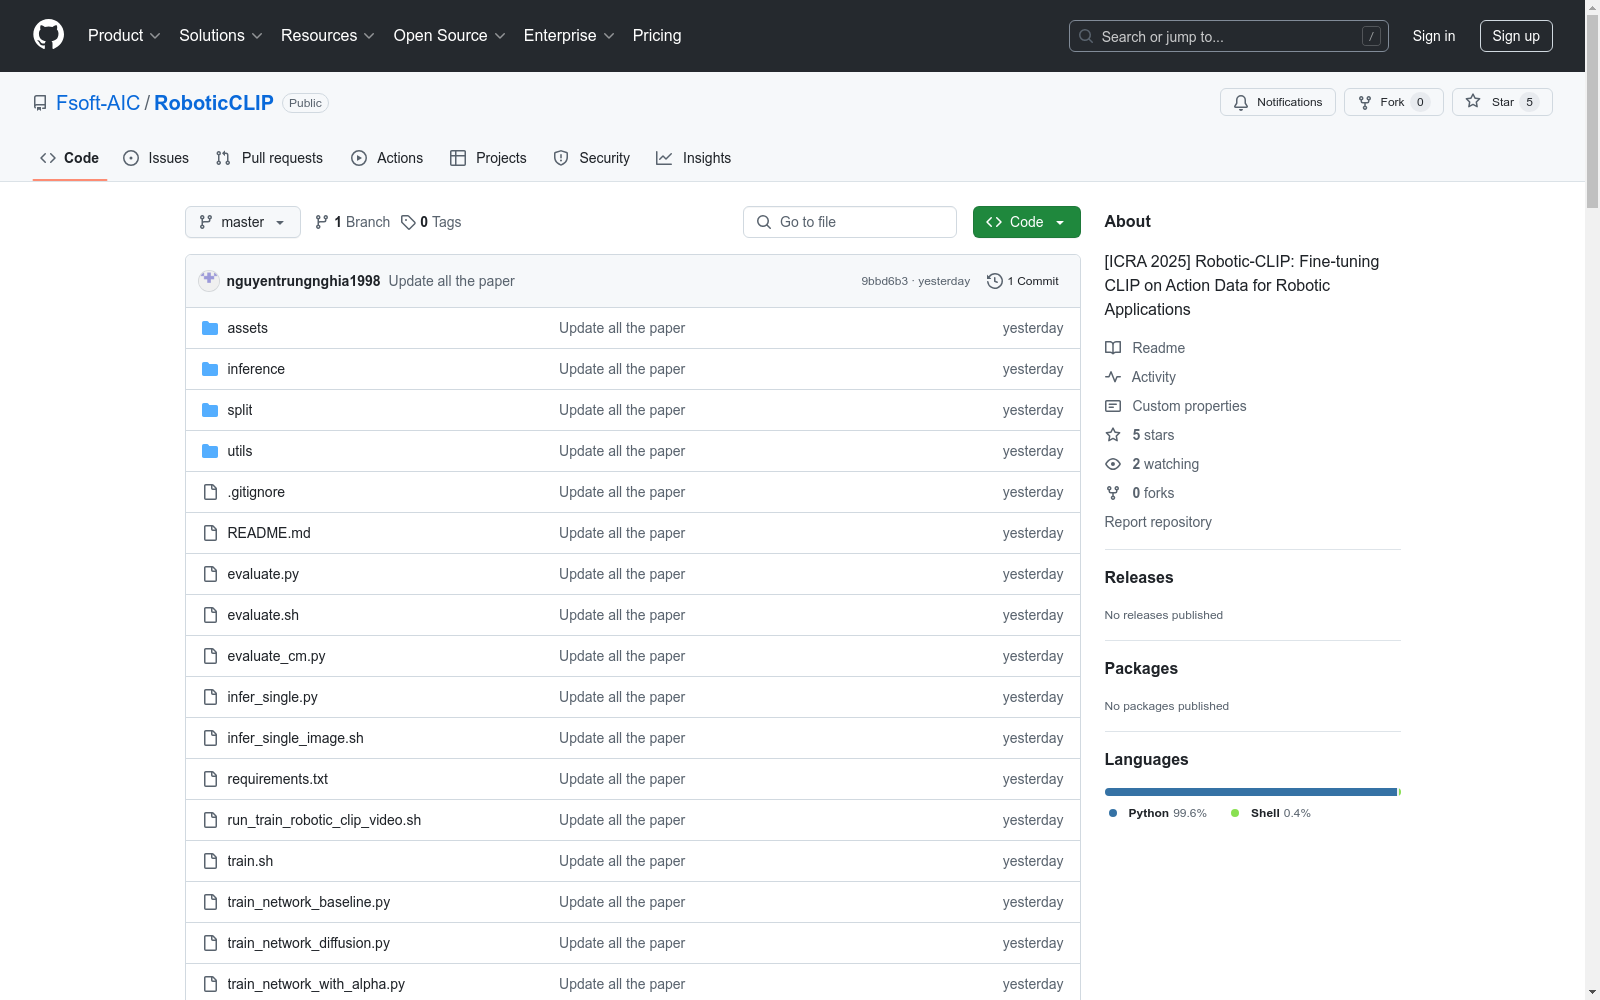Open the Enterprise menu dropdown
This screenshot has width=1600, height=1000.
569,35
